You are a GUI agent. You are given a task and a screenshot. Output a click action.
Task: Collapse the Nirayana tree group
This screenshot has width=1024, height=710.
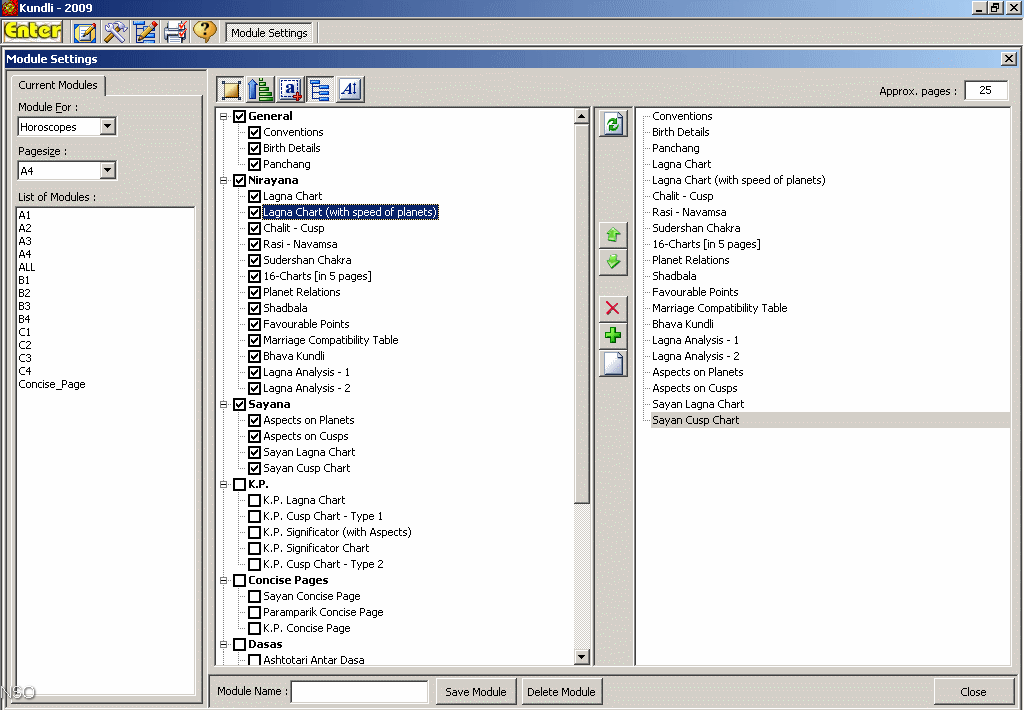(224, 181)
